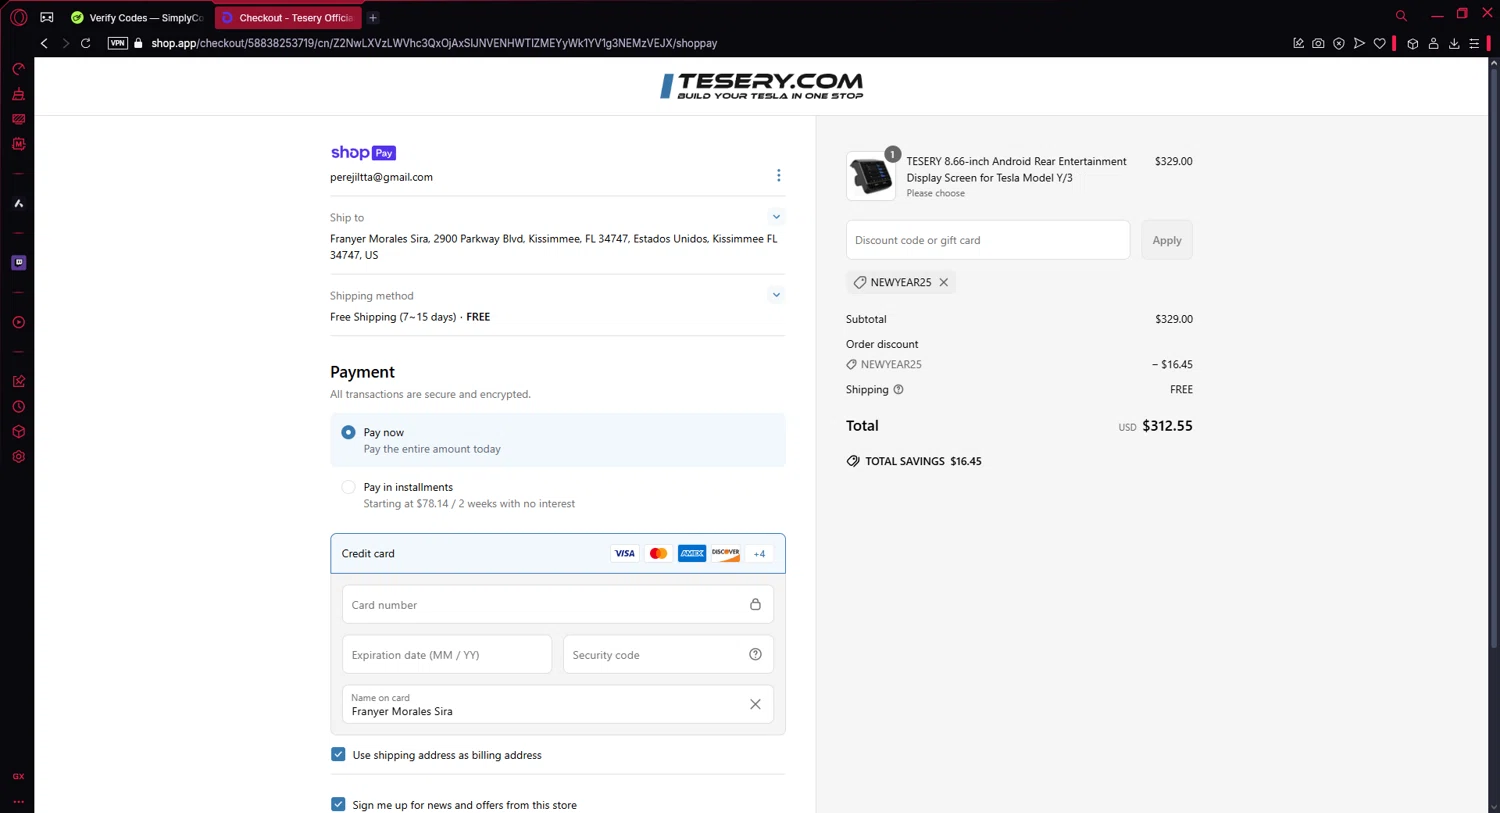Focus the Expiration date field
Image resolution: width=1500 pixels, height=813 pixels.
click(x=447, y=654)
